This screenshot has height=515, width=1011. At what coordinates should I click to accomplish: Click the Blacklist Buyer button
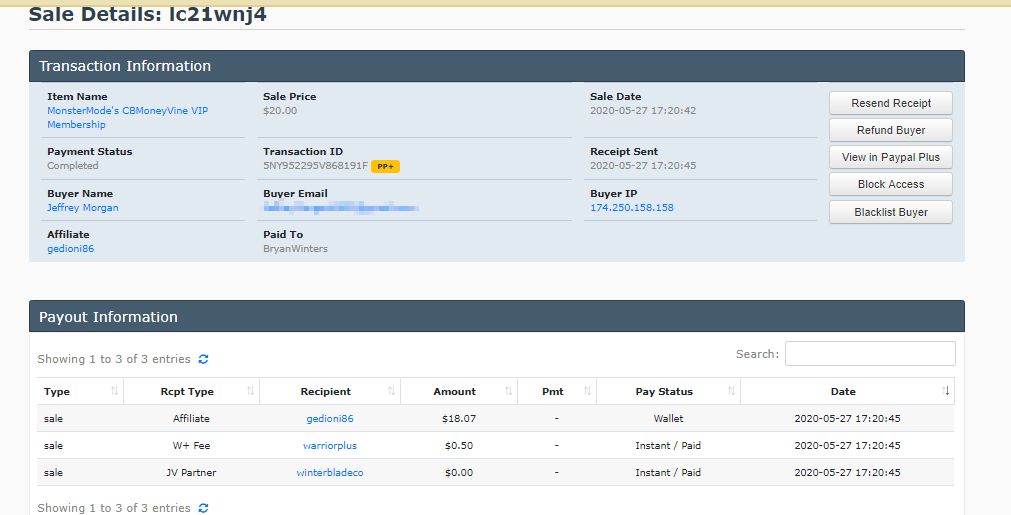[x=890, y=212]
